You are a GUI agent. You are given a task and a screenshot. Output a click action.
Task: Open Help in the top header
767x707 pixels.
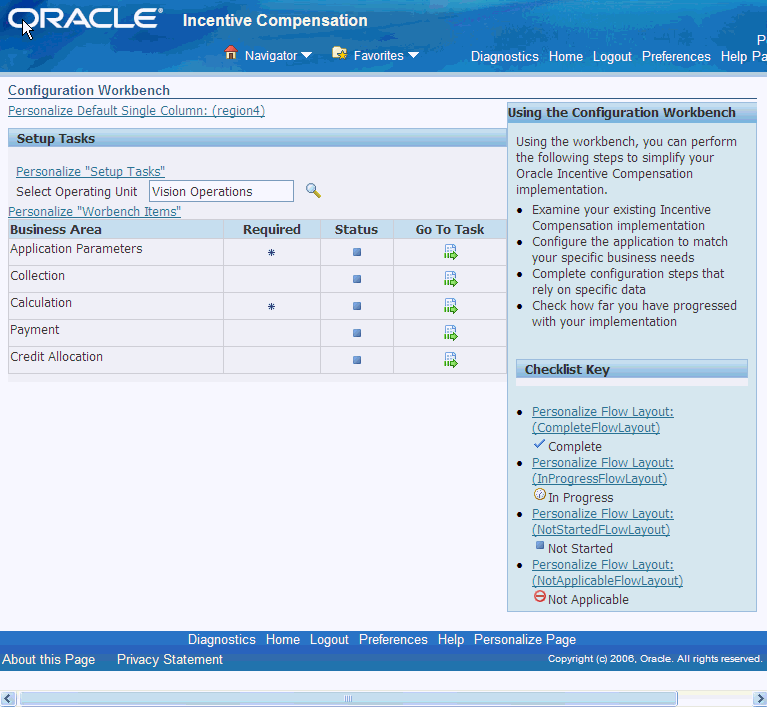pos(734,57)
